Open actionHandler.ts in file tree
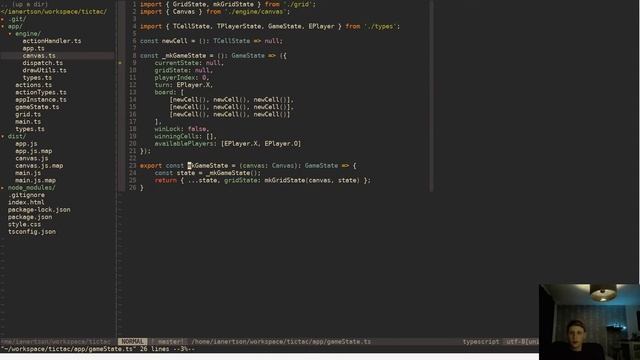 (52, 41)
